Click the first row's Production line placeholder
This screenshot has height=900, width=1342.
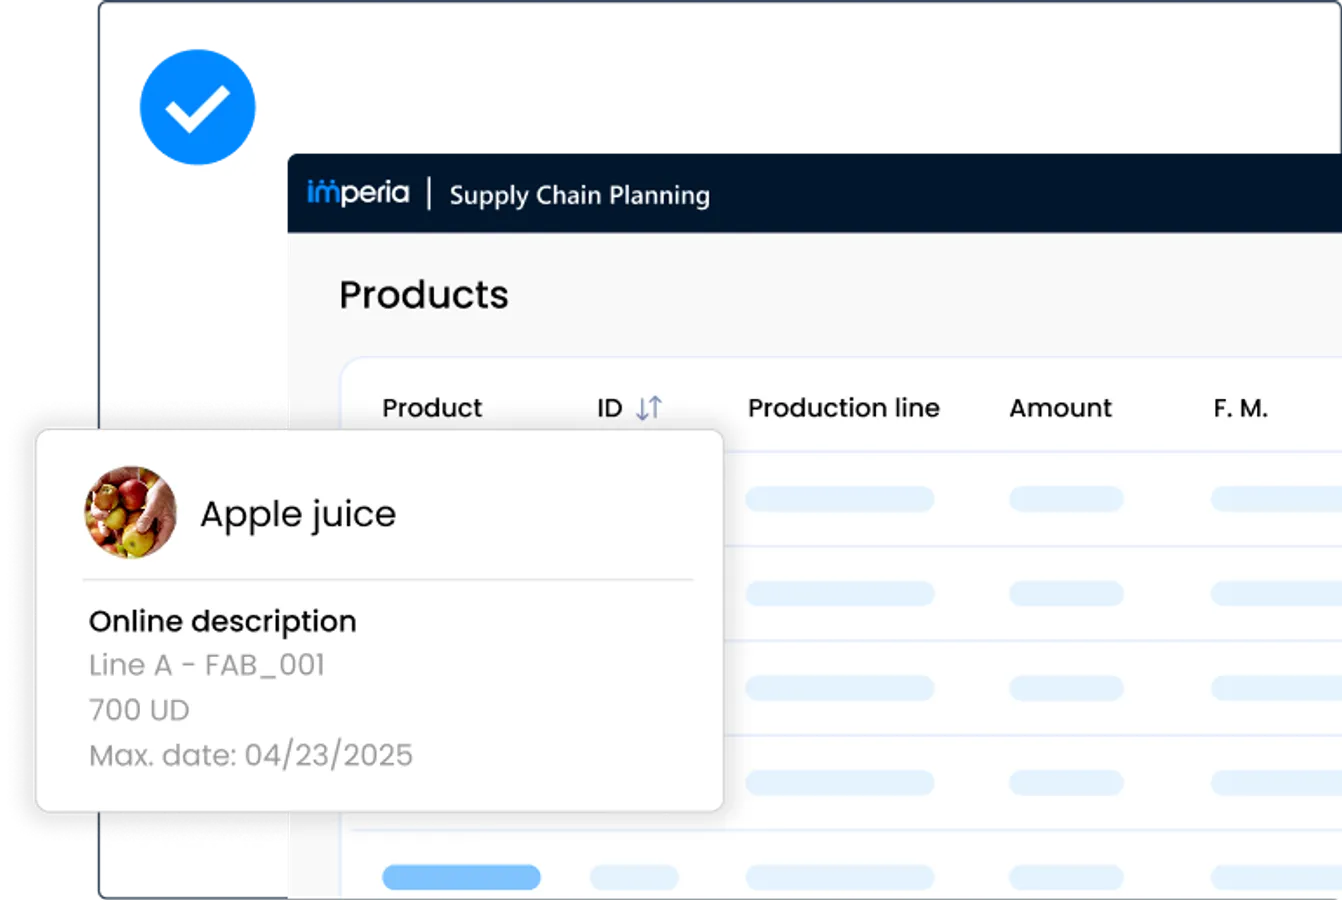point(839,499)
